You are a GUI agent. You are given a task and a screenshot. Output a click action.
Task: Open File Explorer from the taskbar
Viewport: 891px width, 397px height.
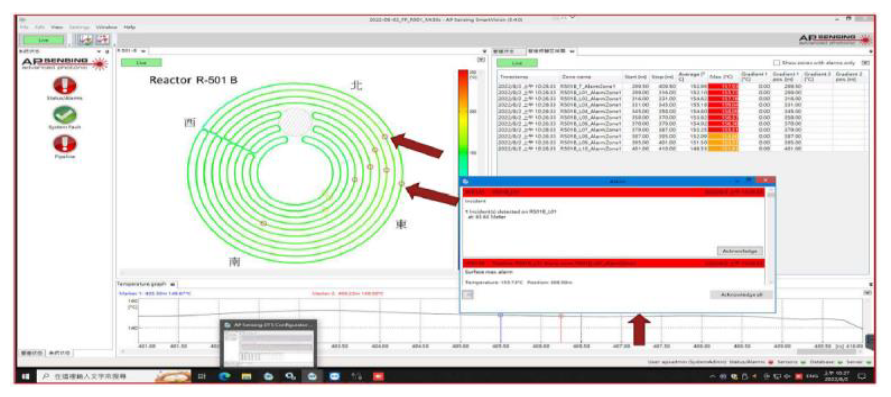pyautogui.click(x=247, y=376)
